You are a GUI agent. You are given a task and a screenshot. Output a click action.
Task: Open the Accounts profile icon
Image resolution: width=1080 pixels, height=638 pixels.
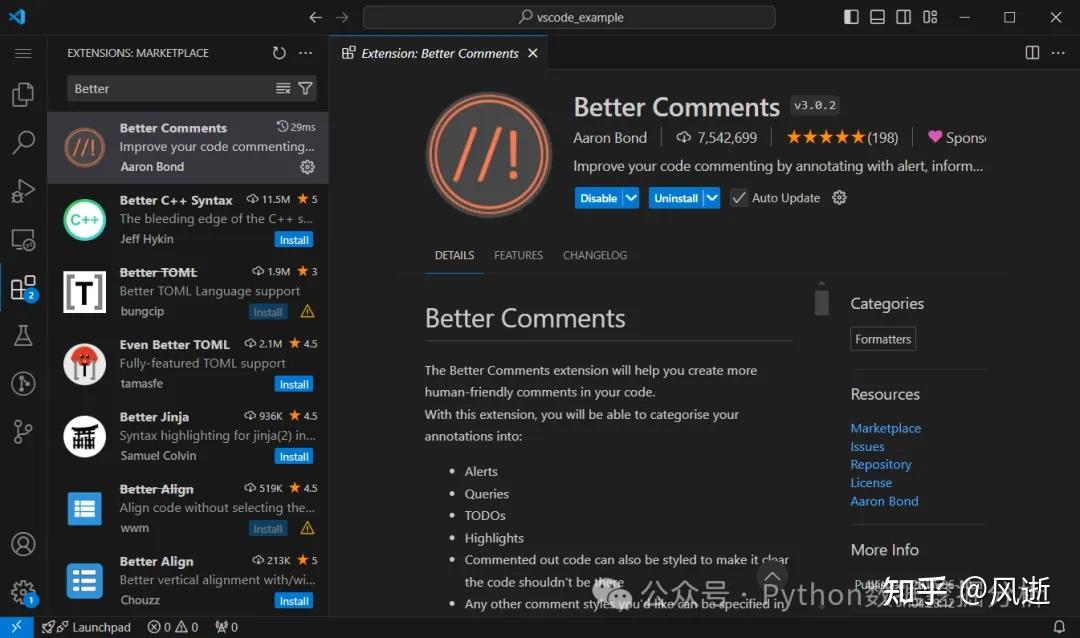(23, 544)
